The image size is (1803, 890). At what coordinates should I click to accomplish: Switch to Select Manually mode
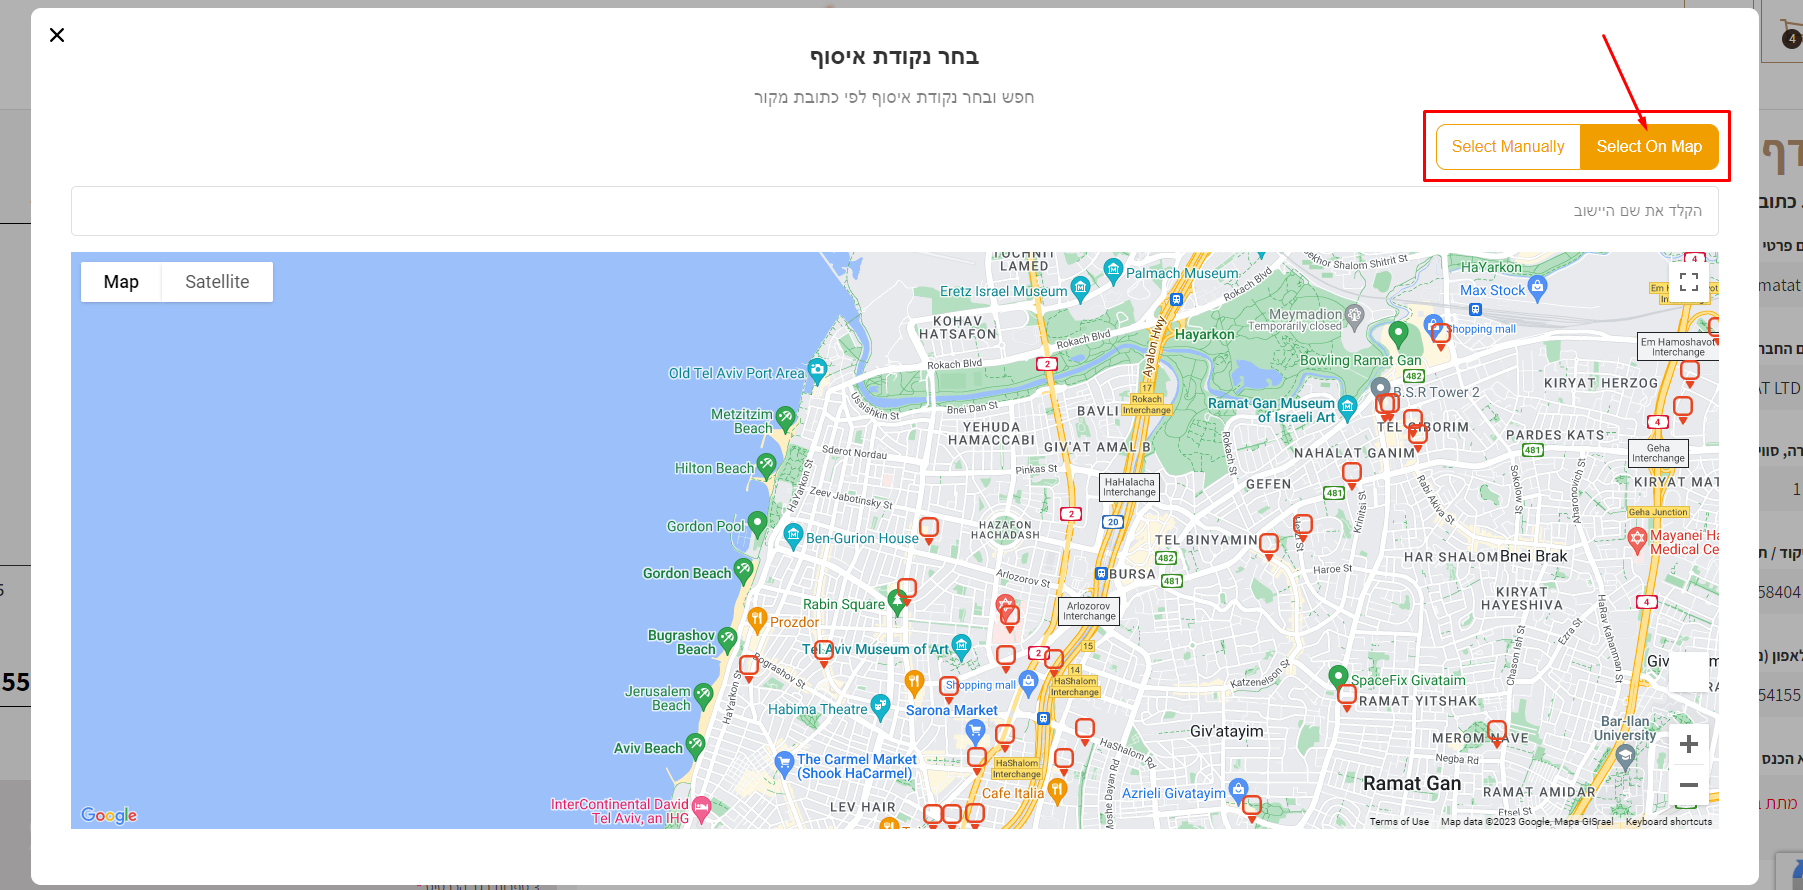pos(1508,147)
